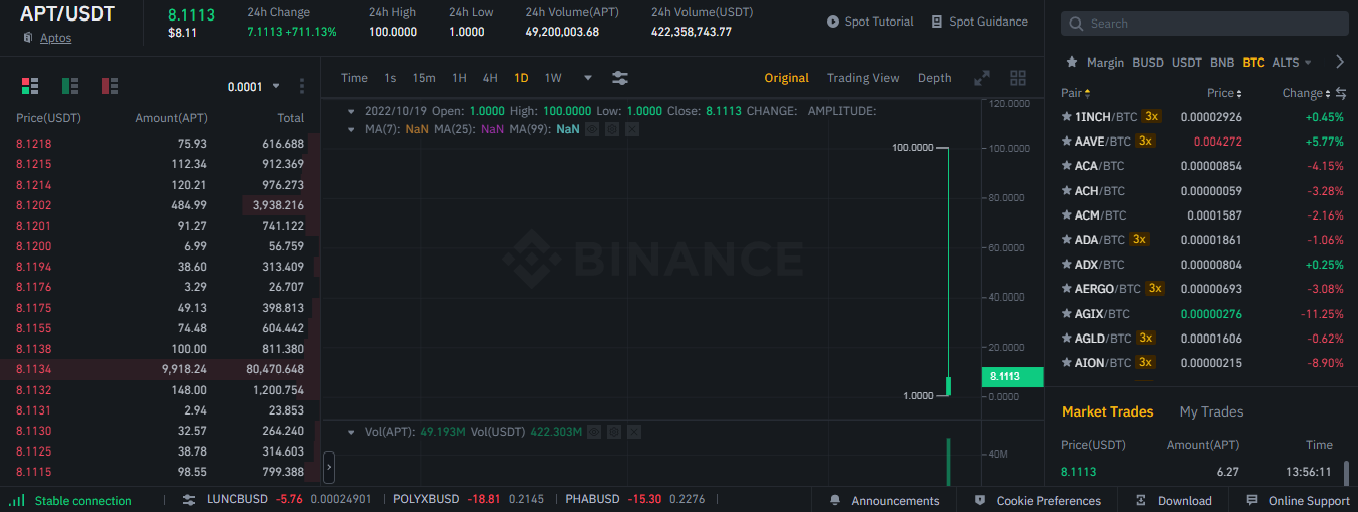Click the Spot Guidance book icon
This screenshot has height=512, width=1358.
pyautogui.click(x=937, y=22)
